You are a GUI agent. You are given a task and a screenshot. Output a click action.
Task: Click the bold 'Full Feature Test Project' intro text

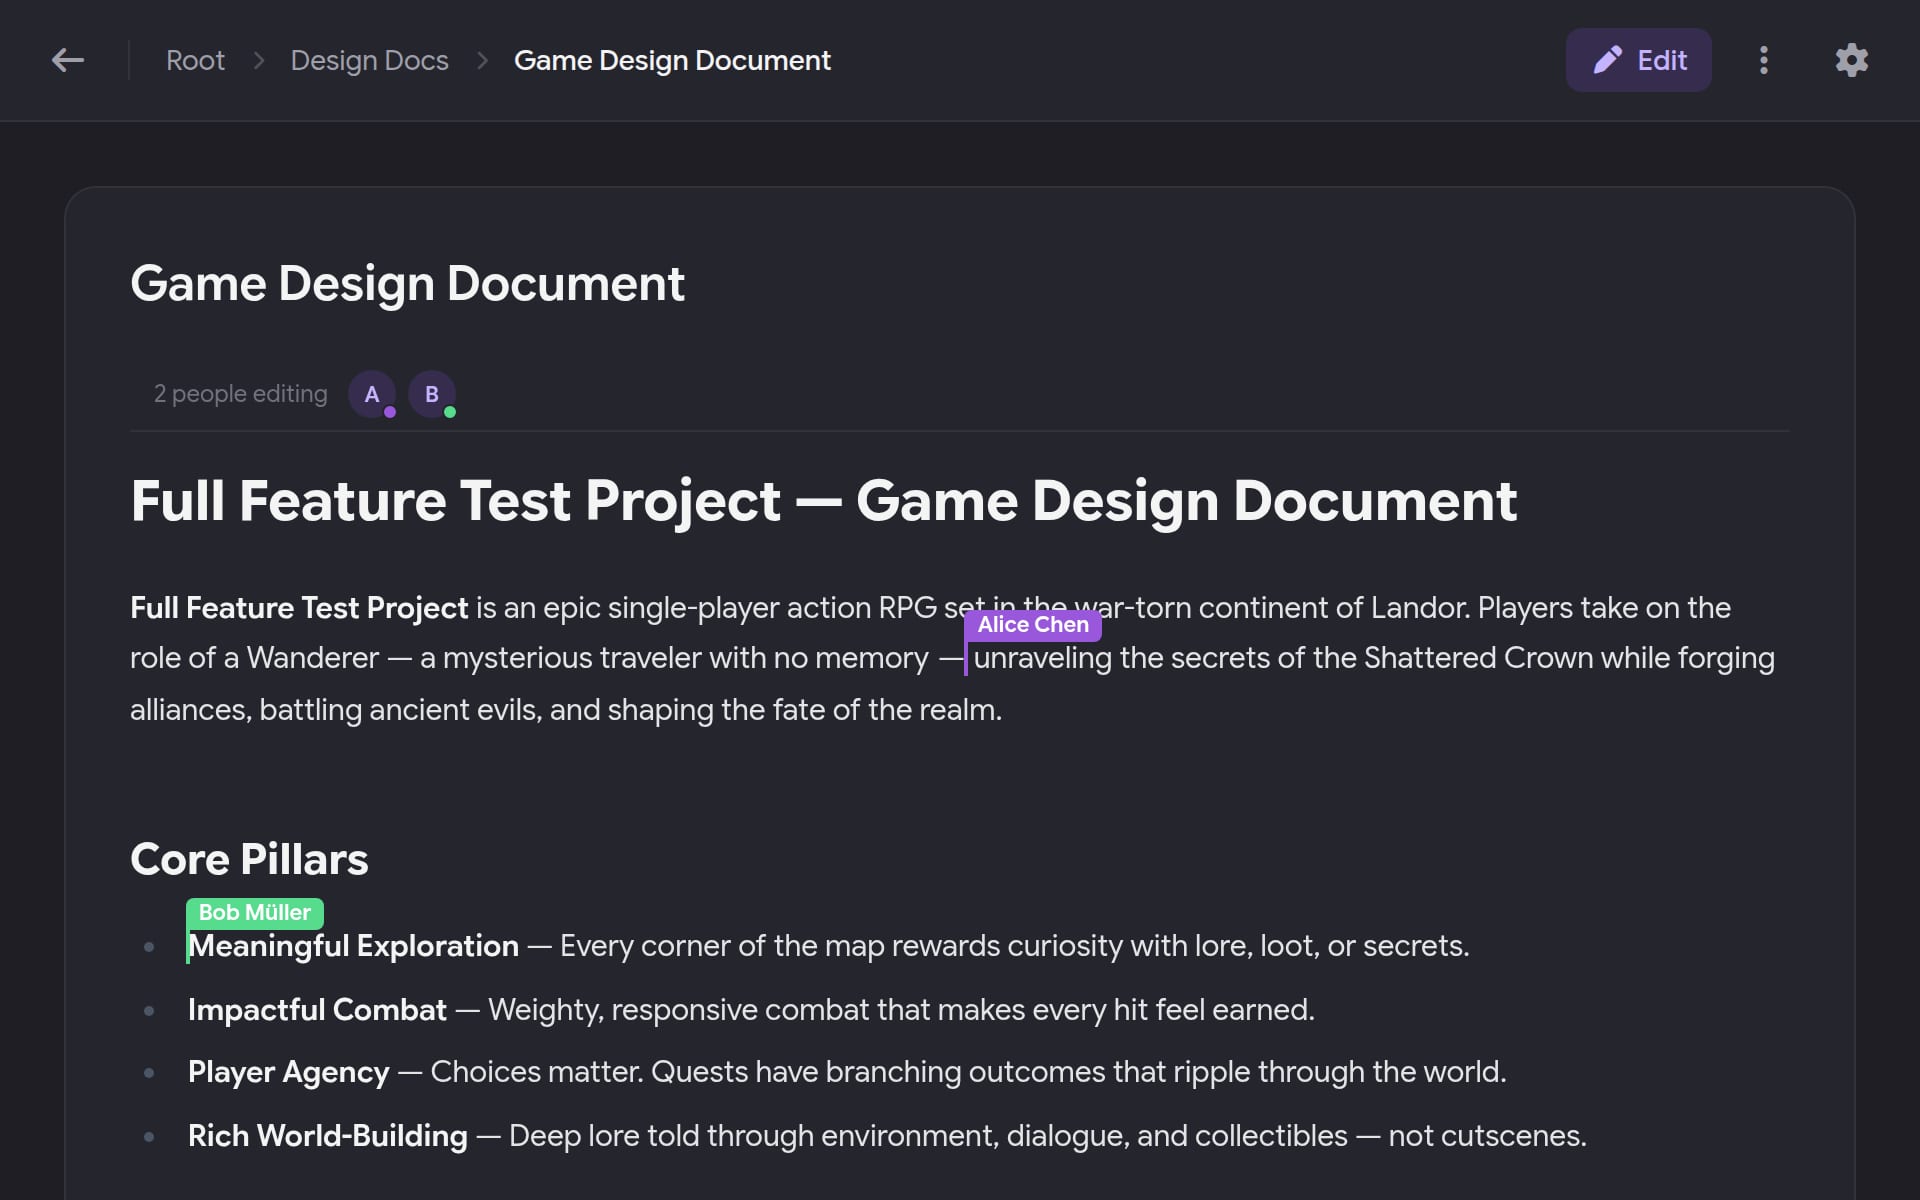point(299,608)
